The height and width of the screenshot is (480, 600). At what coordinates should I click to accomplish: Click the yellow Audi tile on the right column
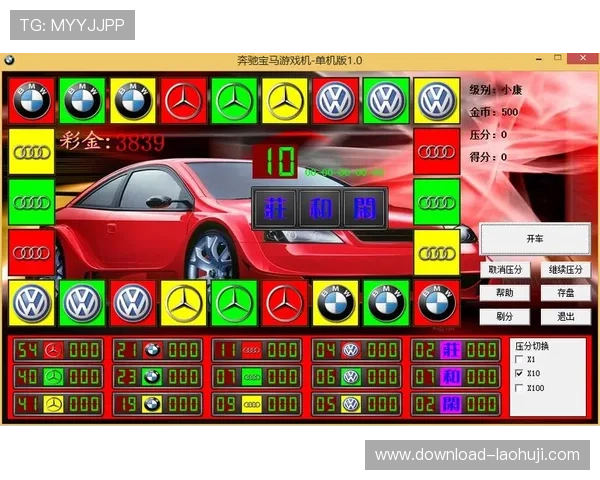tap(436, 252)
